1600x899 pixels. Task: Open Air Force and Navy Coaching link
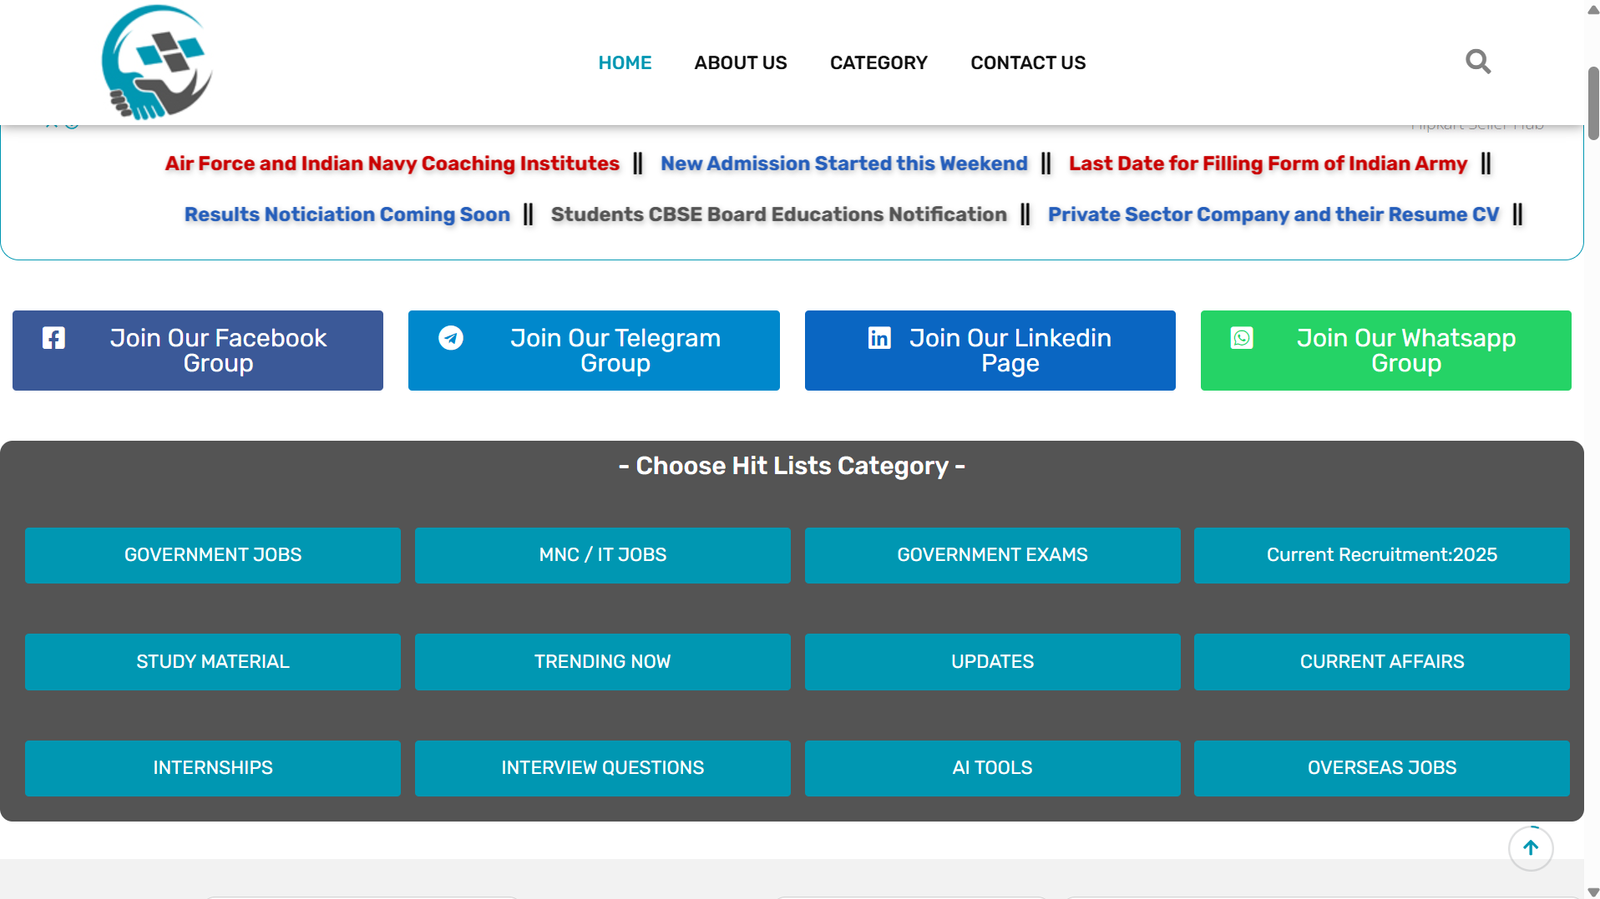[x=392, y=163]
